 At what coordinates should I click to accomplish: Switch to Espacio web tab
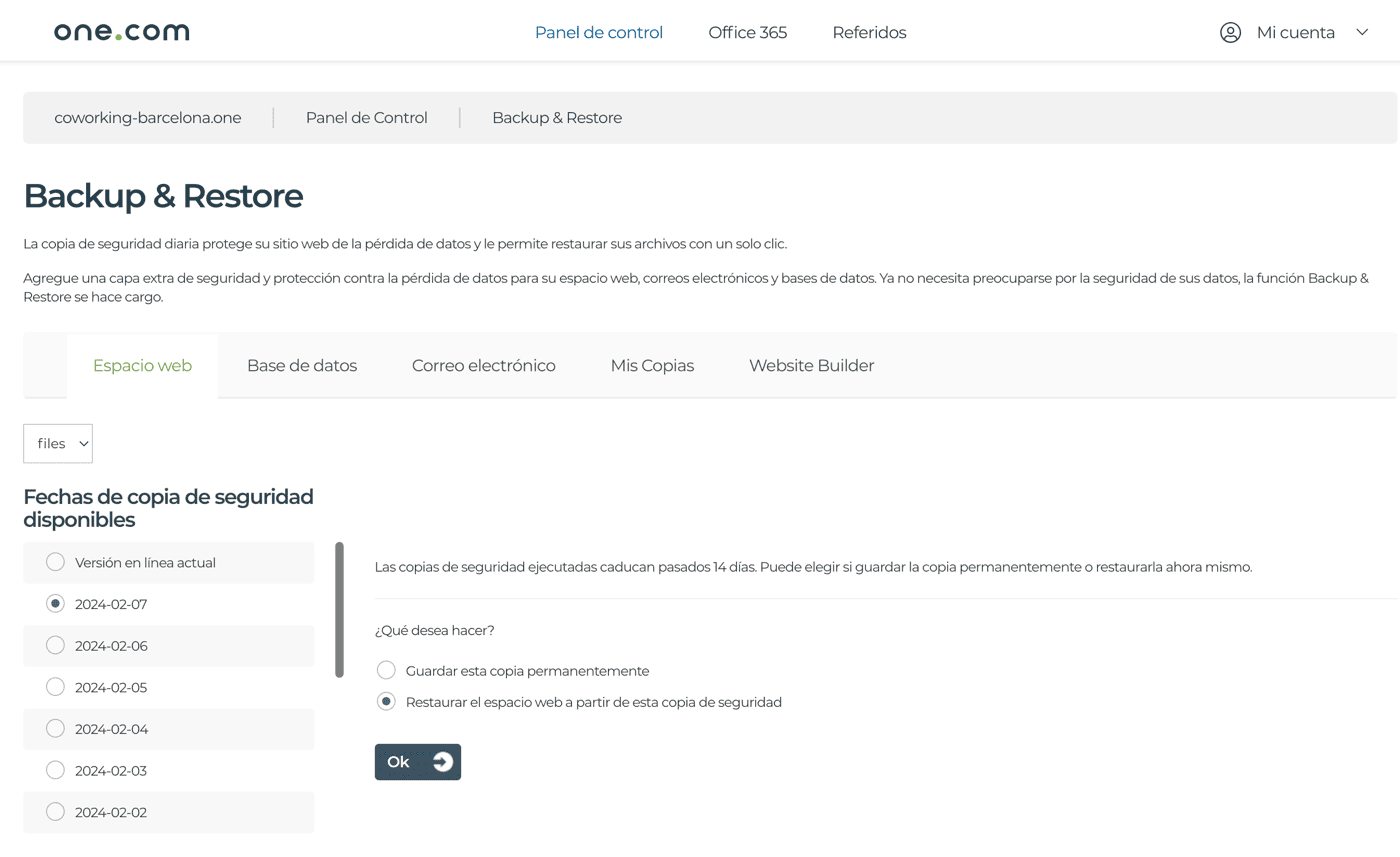coord(142,365)
